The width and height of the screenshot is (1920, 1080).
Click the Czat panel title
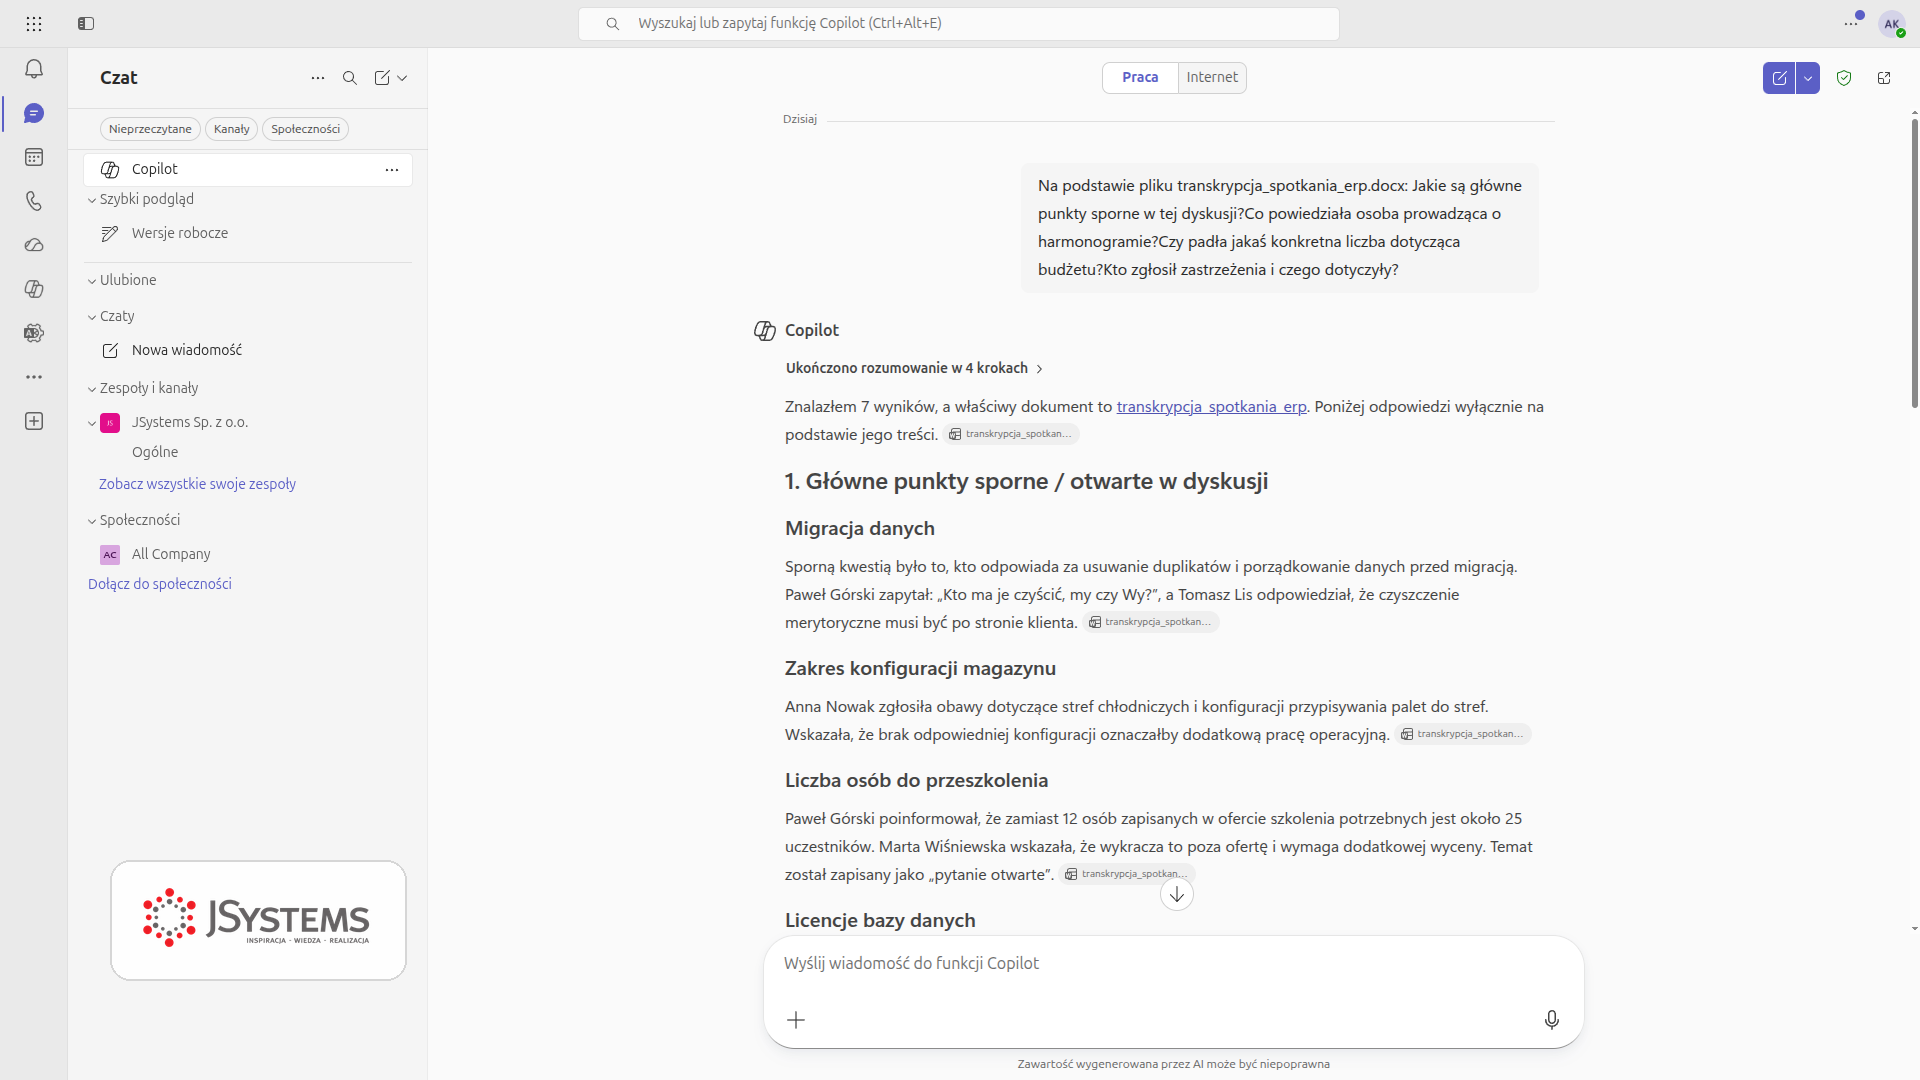tap(118, 78)
